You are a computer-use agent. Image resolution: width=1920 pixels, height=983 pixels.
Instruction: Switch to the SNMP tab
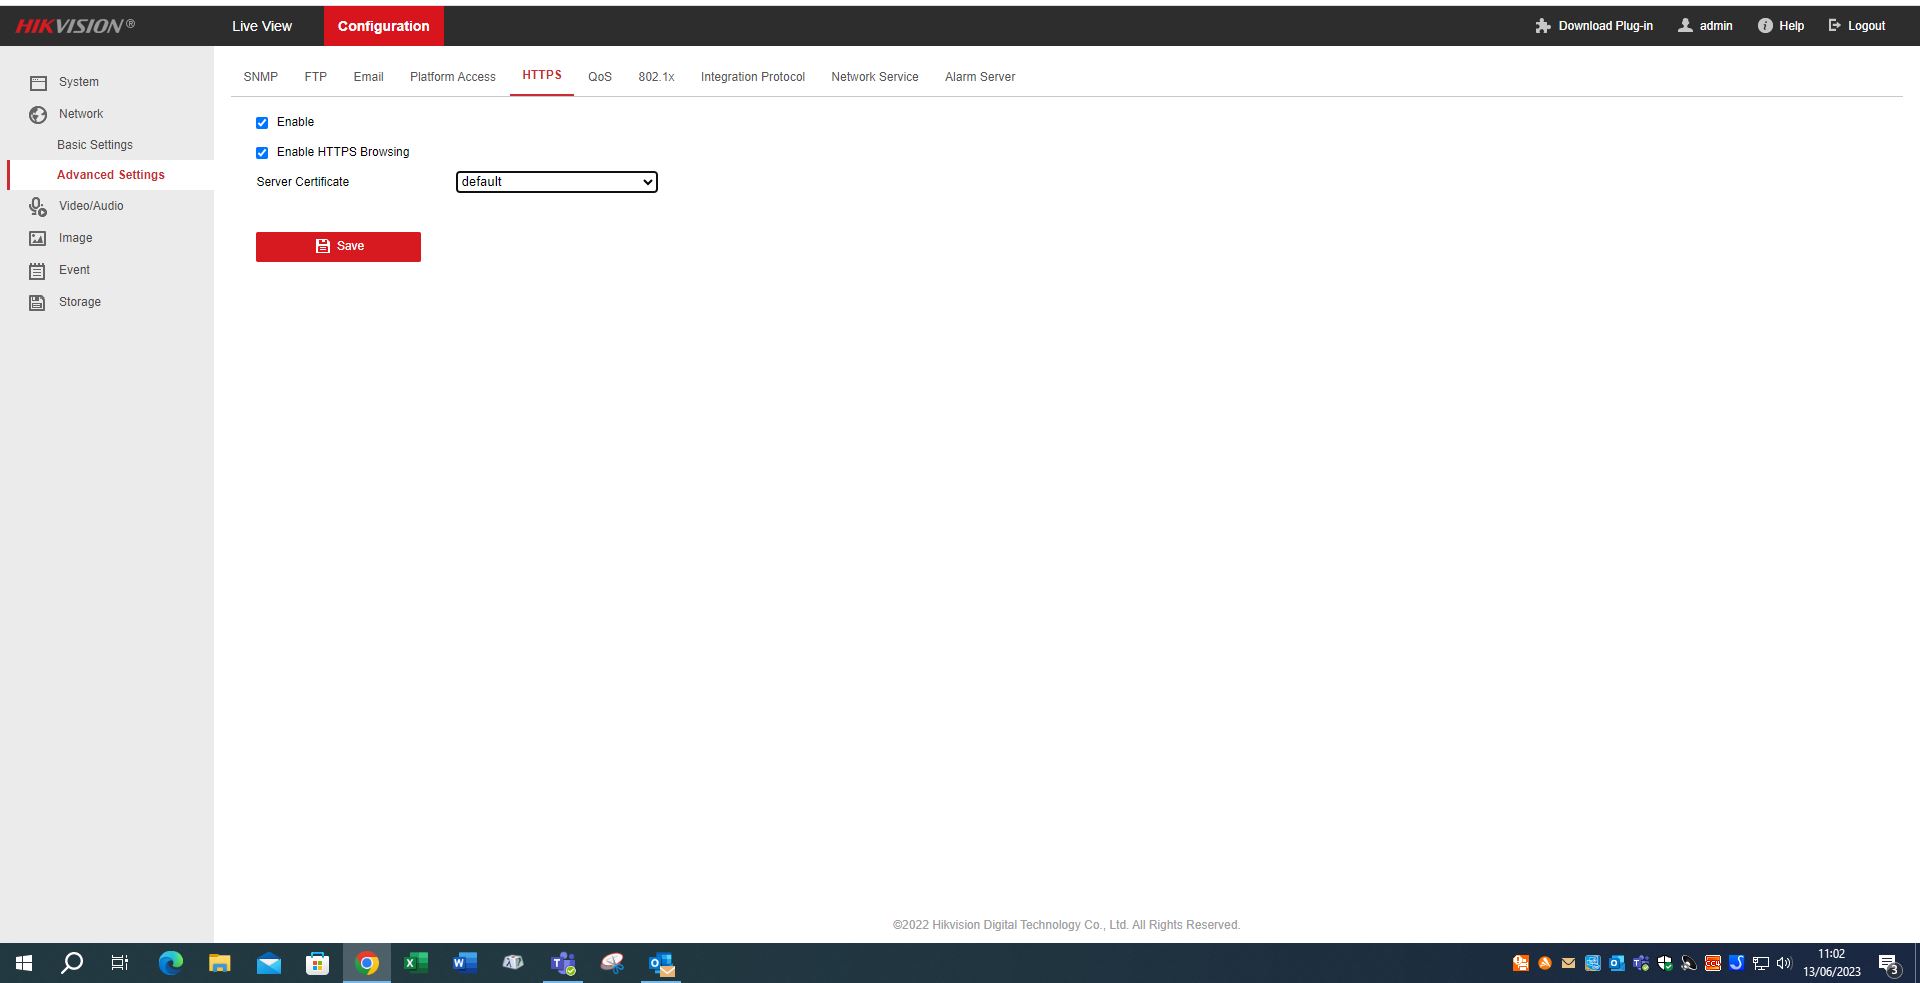click(x=261, y=77)
